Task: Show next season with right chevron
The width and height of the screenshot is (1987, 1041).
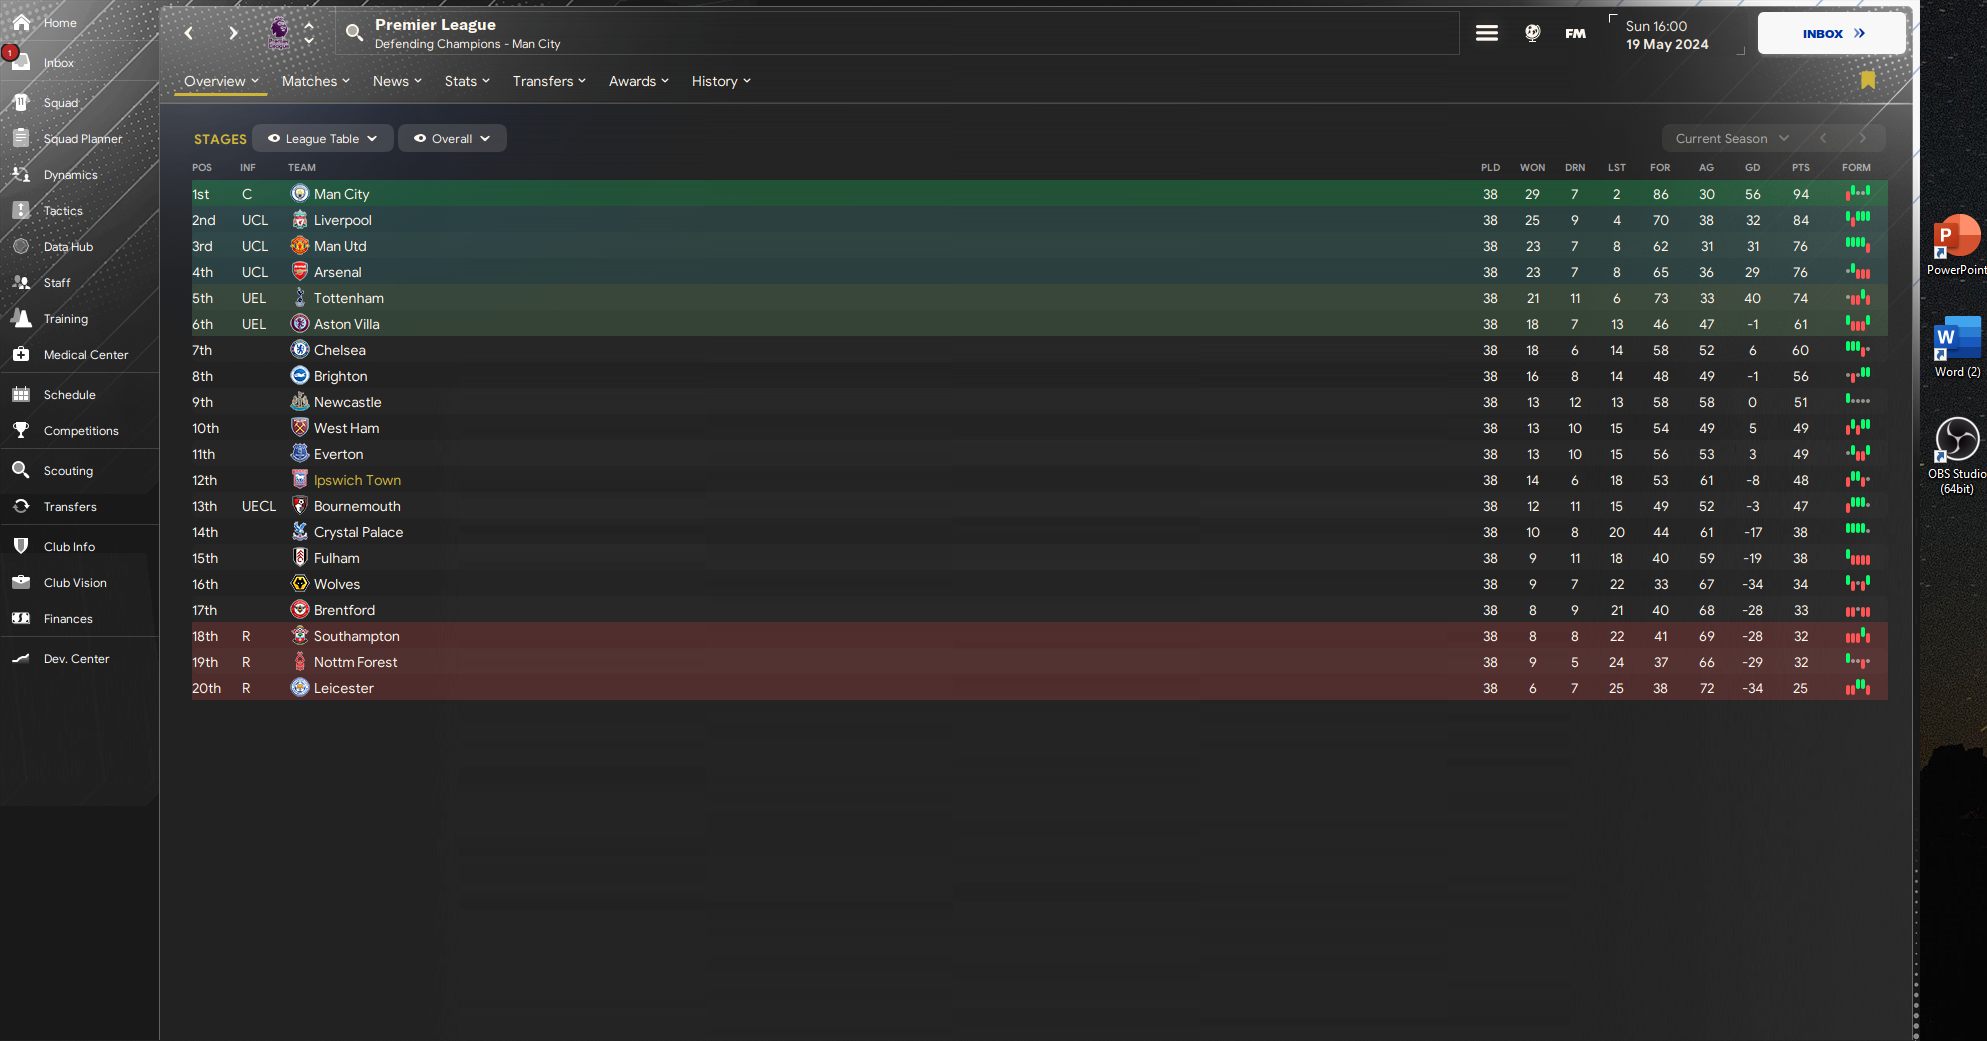Action: 1862,138
